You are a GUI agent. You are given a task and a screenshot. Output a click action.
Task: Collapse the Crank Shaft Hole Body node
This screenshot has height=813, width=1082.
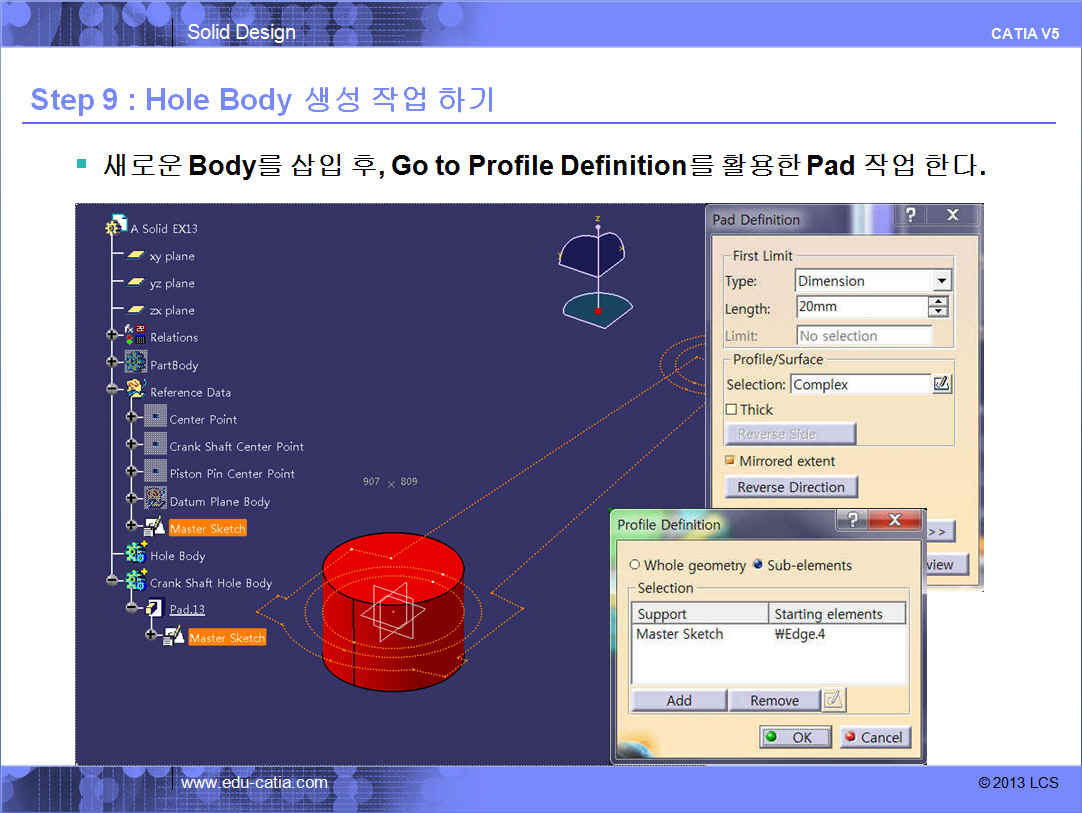[x=112, y=581]
